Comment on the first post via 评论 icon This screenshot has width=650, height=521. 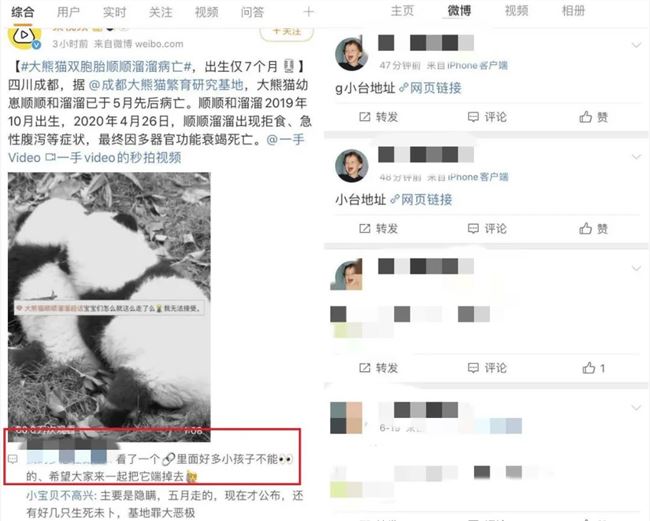click(x=487, y=117)
